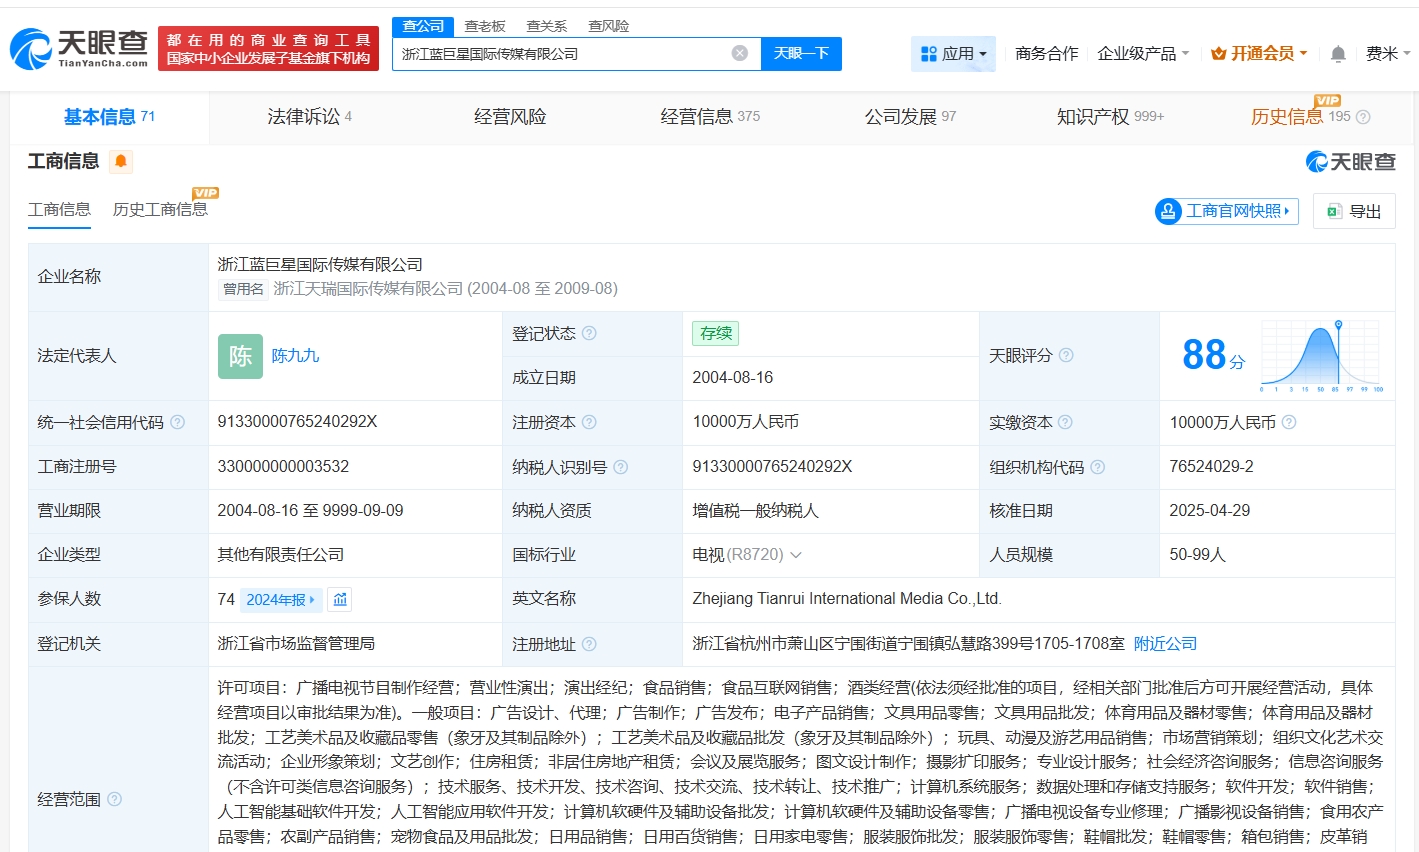Click help icon next to 纳税人识别号
The height and width of the screenshot is (852, 1419).
620,467
